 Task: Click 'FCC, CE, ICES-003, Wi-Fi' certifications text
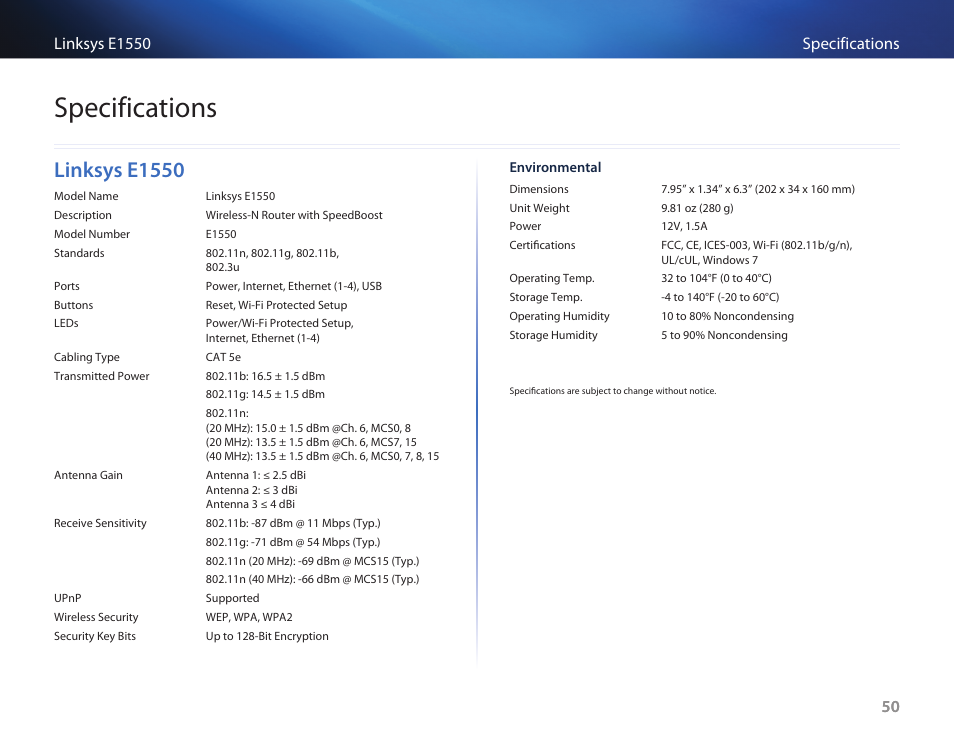click(x=756, y=245)
